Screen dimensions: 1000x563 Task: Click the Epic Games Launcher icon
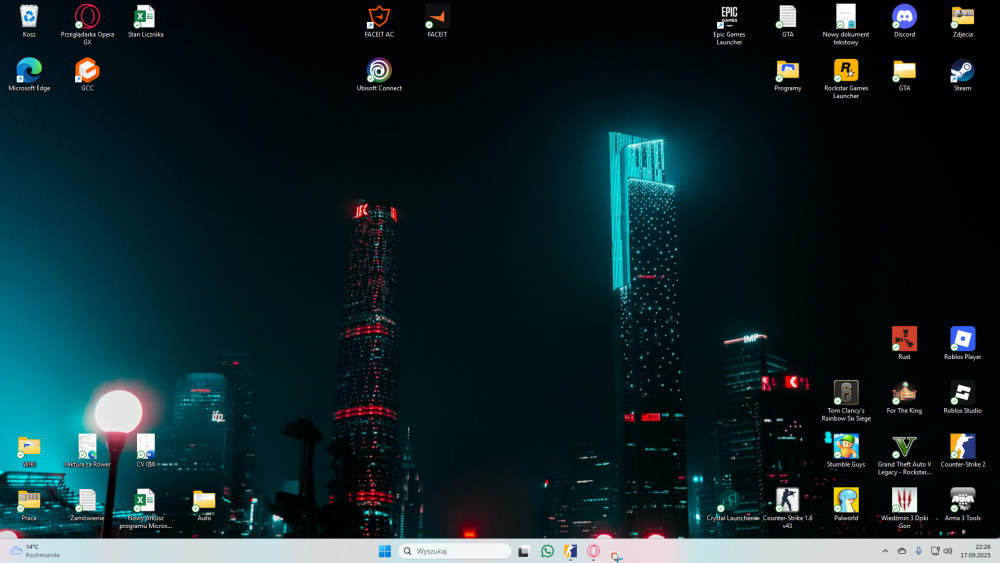(729, 25)
